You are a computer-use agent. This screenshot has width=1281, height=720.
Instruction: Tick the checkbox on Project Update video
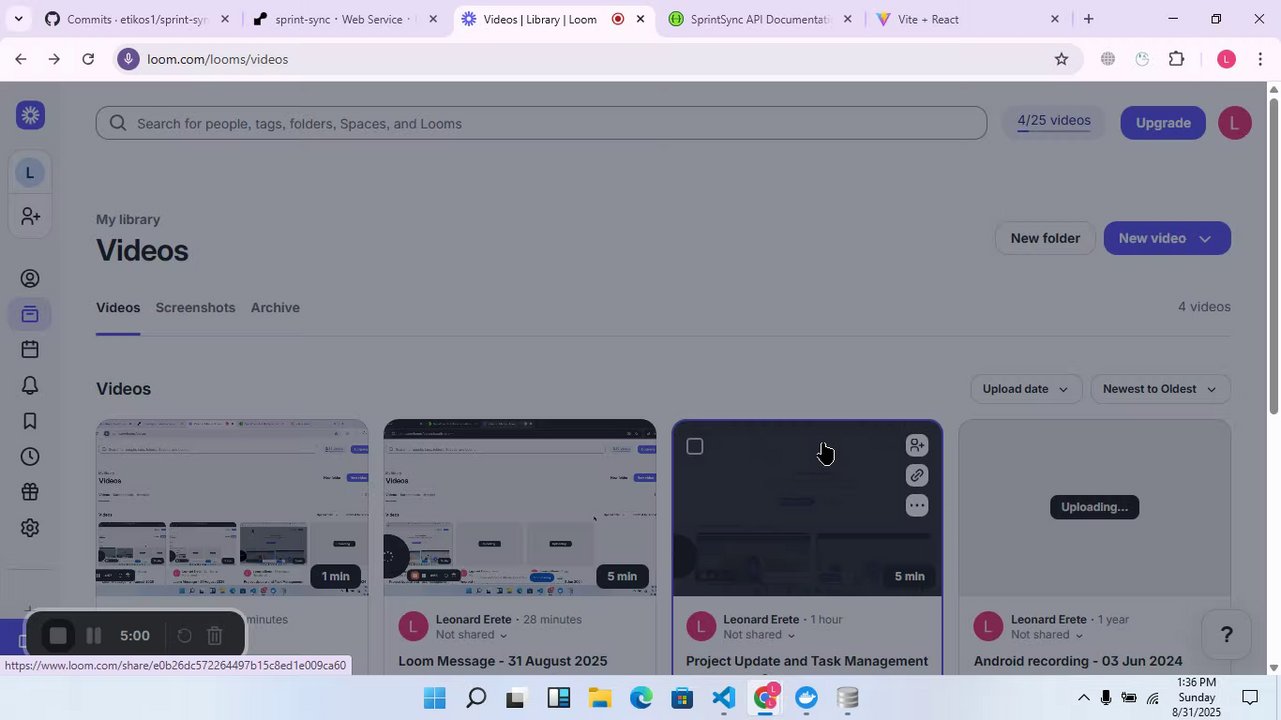tap(695, 447)
